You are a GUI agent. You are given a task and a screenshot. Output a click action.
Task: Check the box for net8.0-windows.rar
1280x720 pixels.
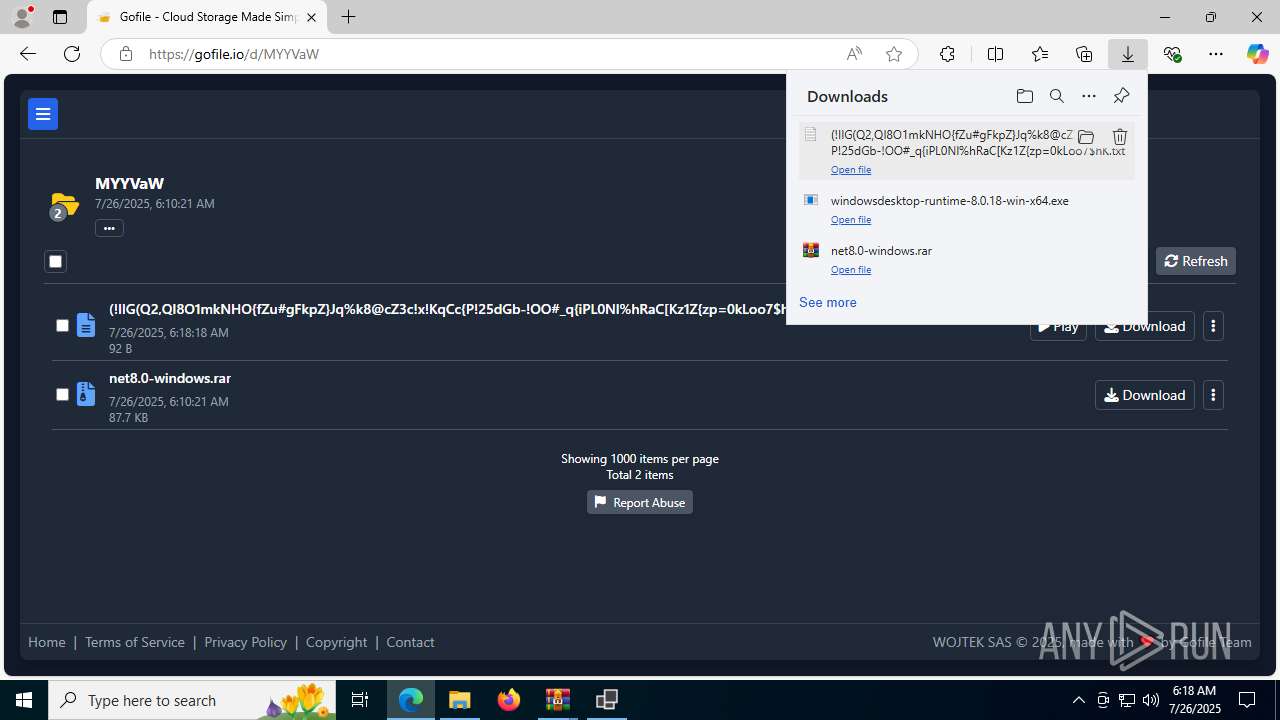tap(62, 394)
